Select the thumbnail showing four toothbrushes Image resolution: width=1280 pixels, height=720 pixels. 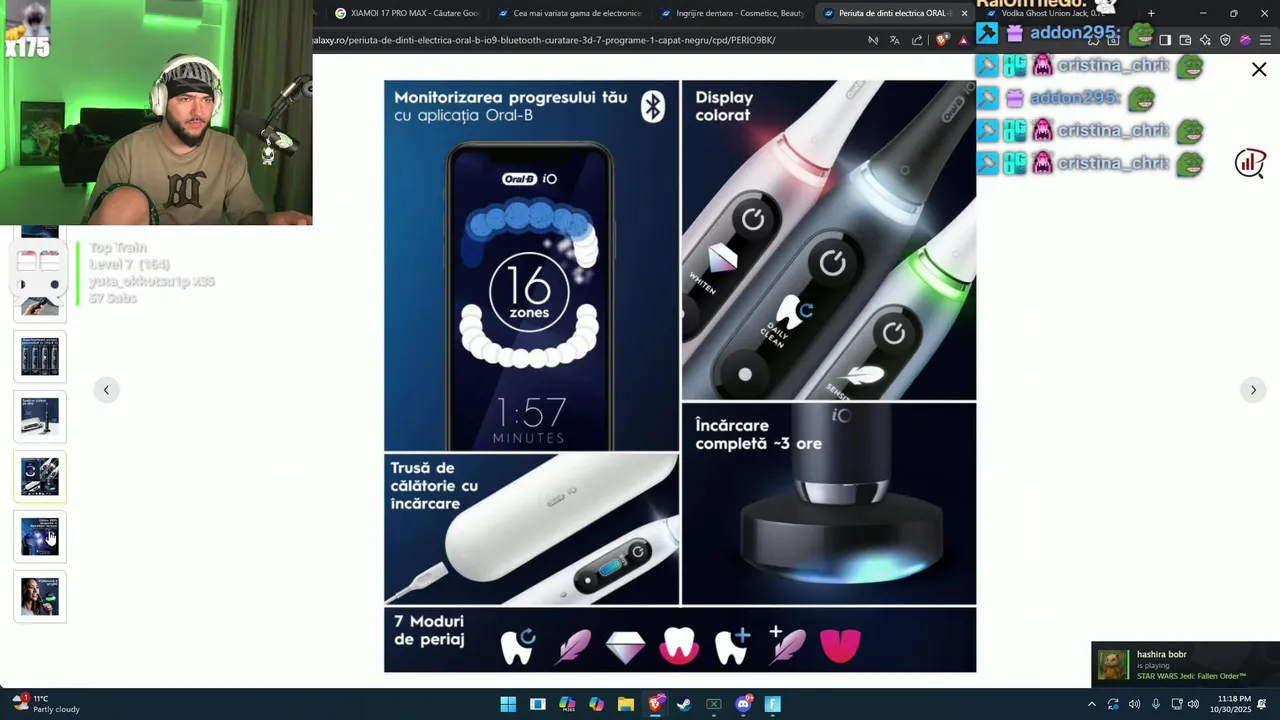click(x=40, y=356)
